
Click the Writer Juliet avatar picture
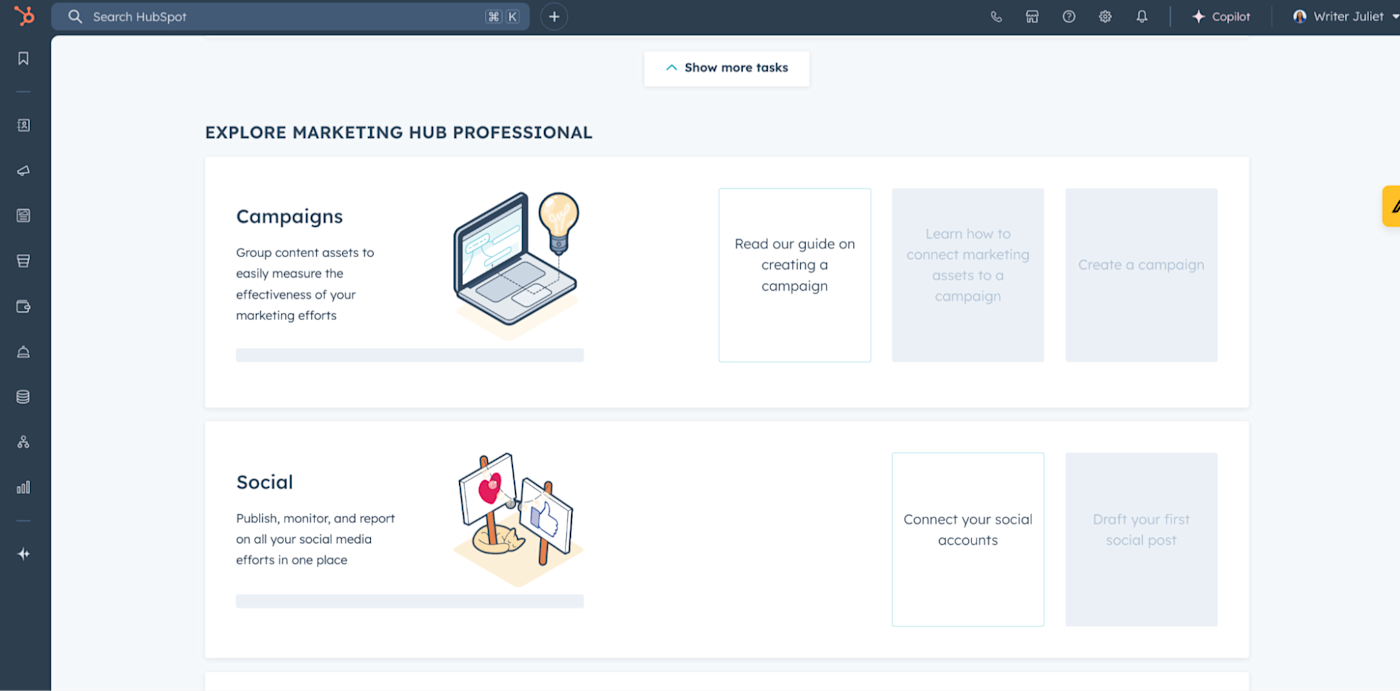coord(1300,17)
